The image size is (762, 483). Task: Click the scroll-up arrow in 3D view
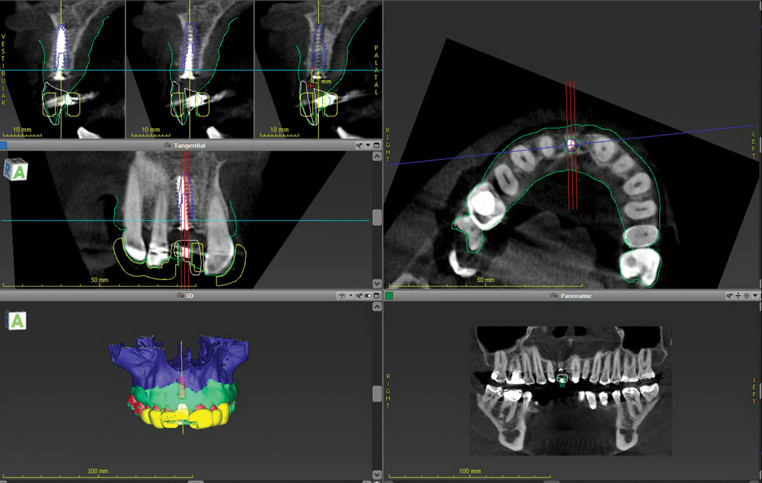[x=376, y=308]
